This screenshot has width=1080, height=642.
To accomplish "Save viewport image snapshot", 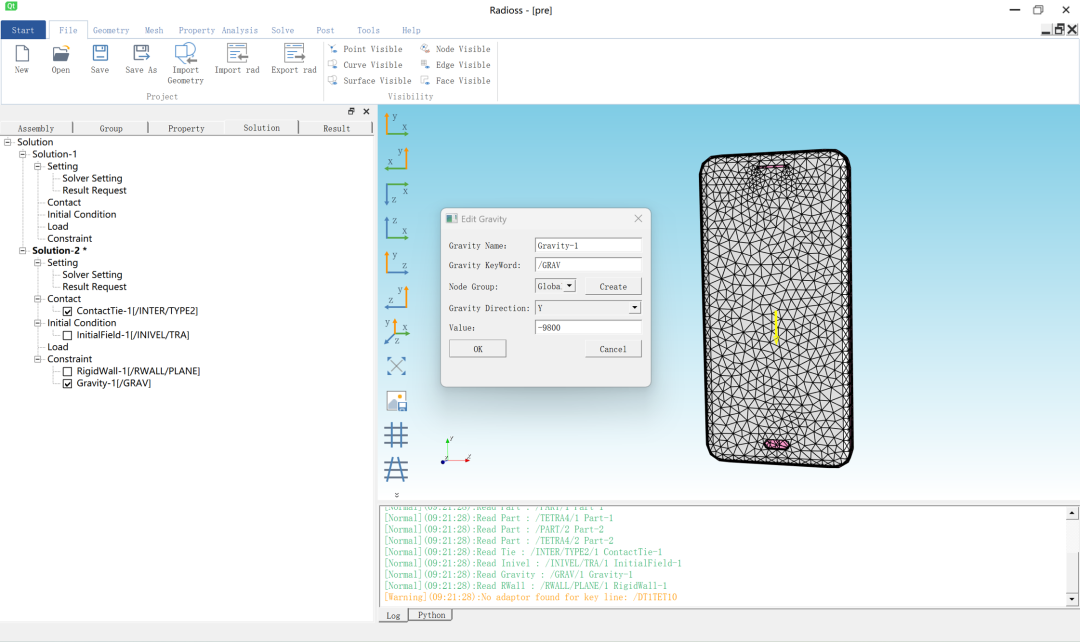I will click(x=396, y=401).
